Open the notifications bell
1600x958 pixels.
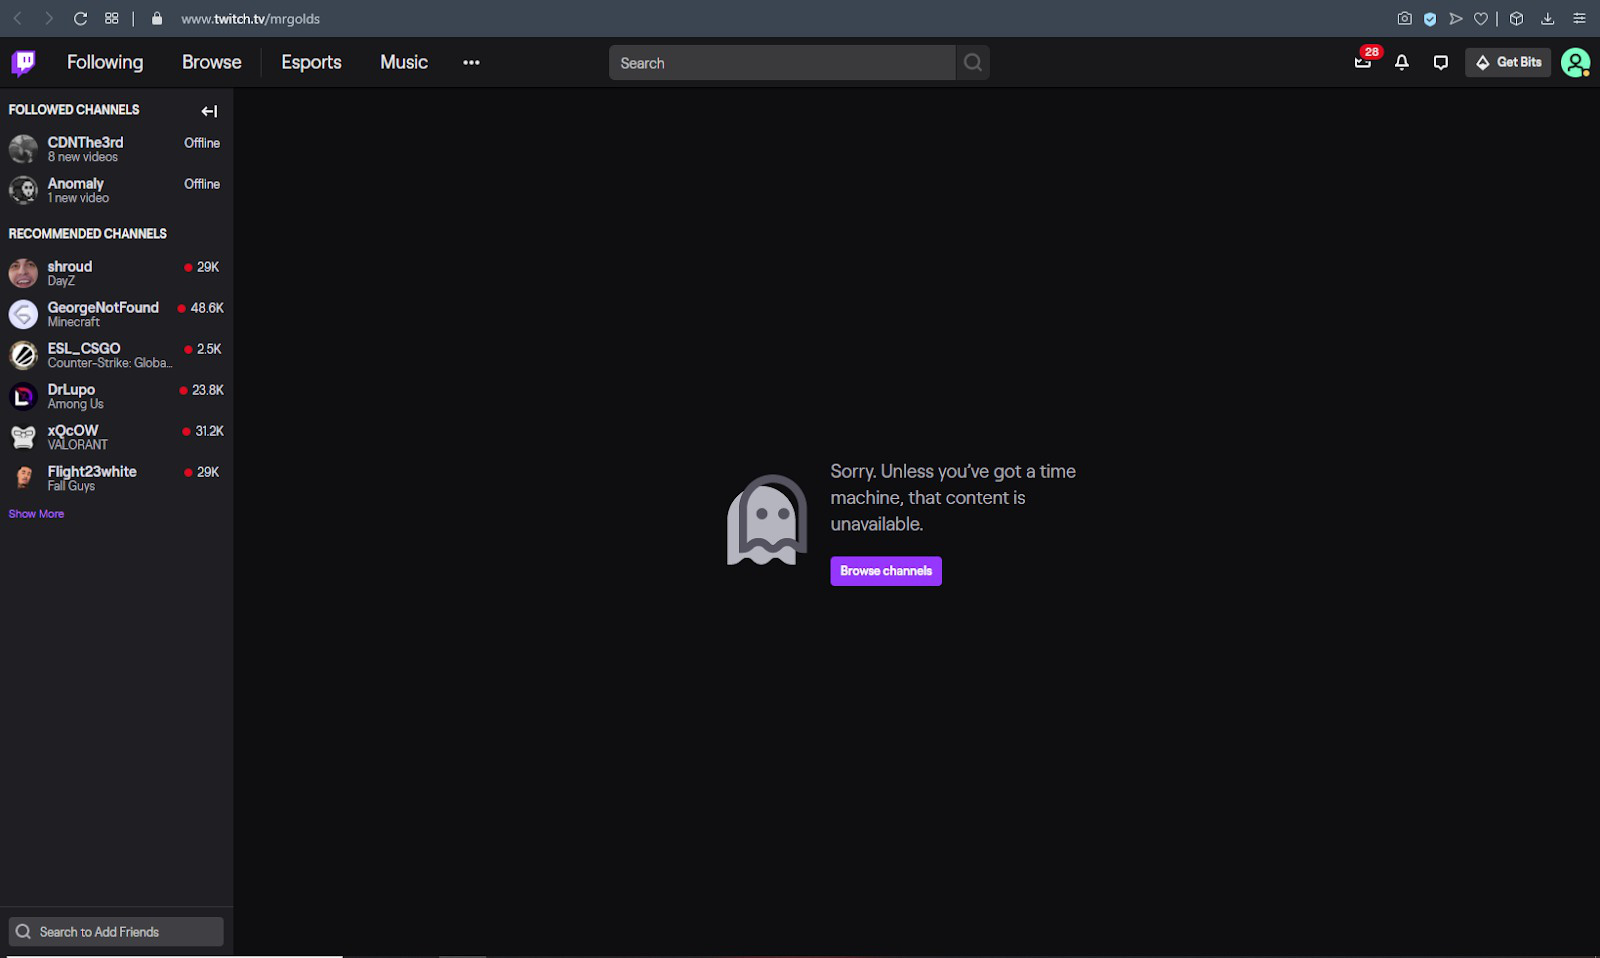1402,62
